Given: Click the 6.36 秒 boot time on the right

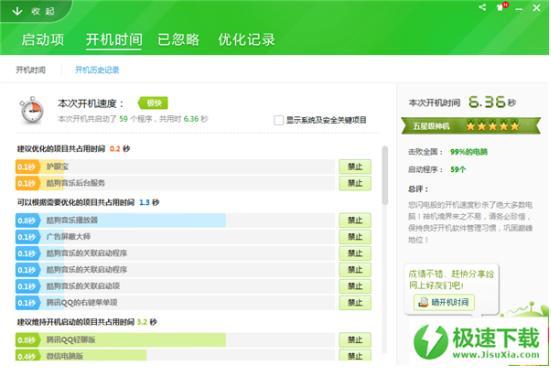Looking at the screenshot, I should click(x=492, y=102).
